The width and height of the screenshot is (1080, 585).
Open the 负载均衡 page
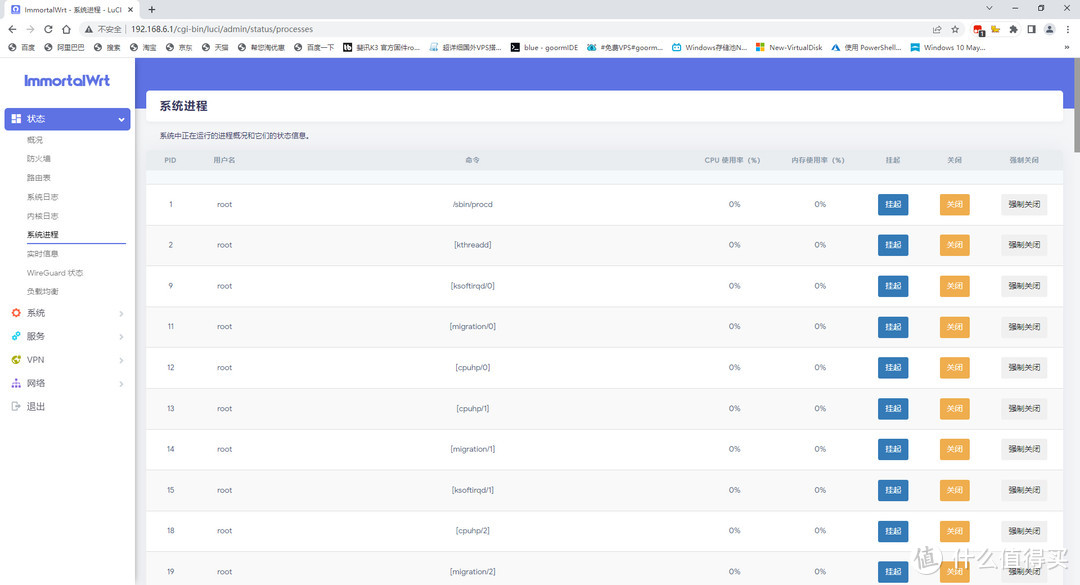[x=43, y=291]
